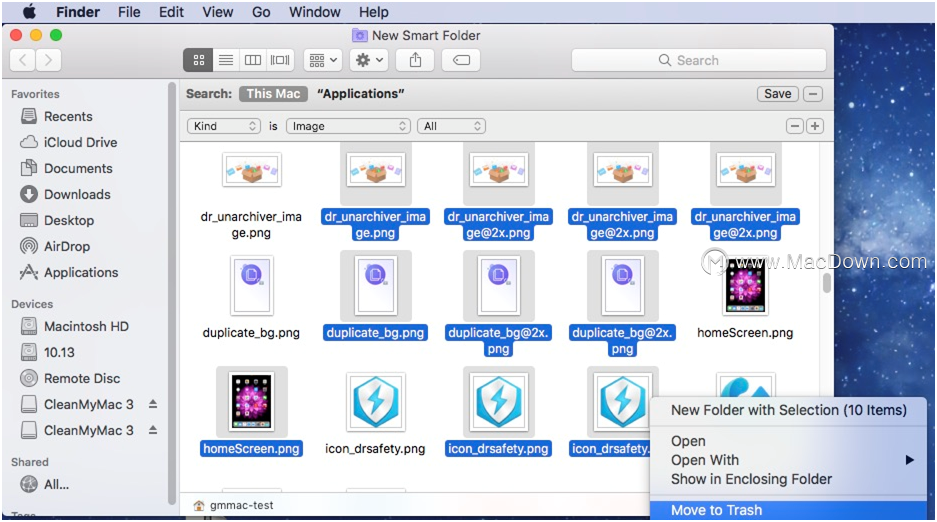Screen dimensions: 937x522
Task: Eject the first CleanMyMac 3 volume
Action: [153, 404]
